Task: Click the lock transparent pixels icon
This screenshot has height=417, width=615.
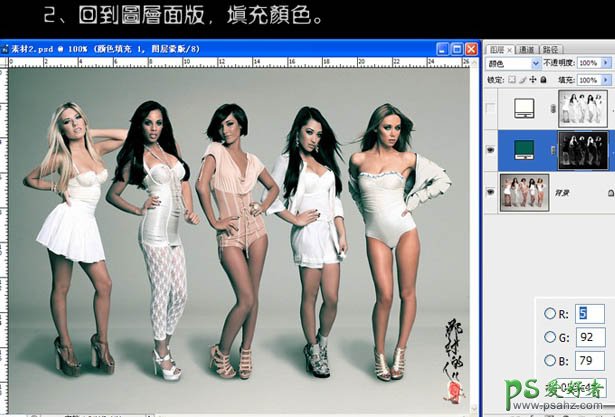Action: click(x=510, y=79)
